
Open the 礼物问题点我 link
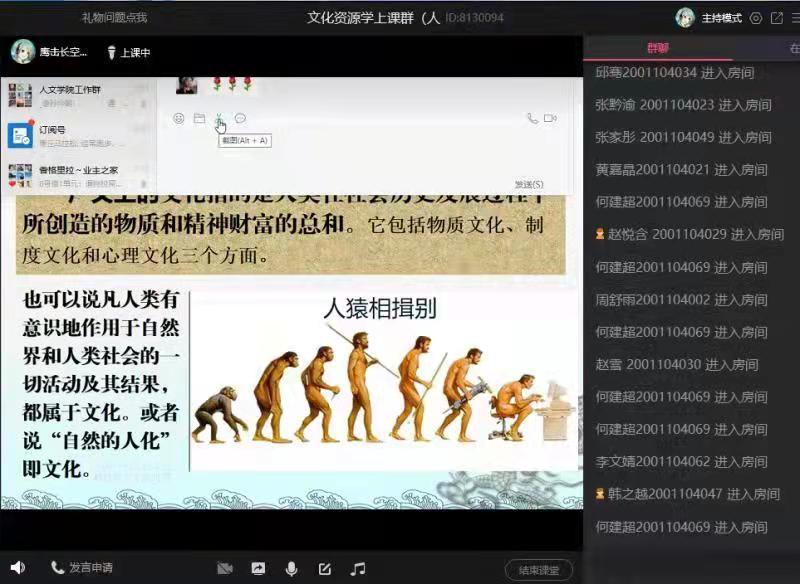pos(114,17)
